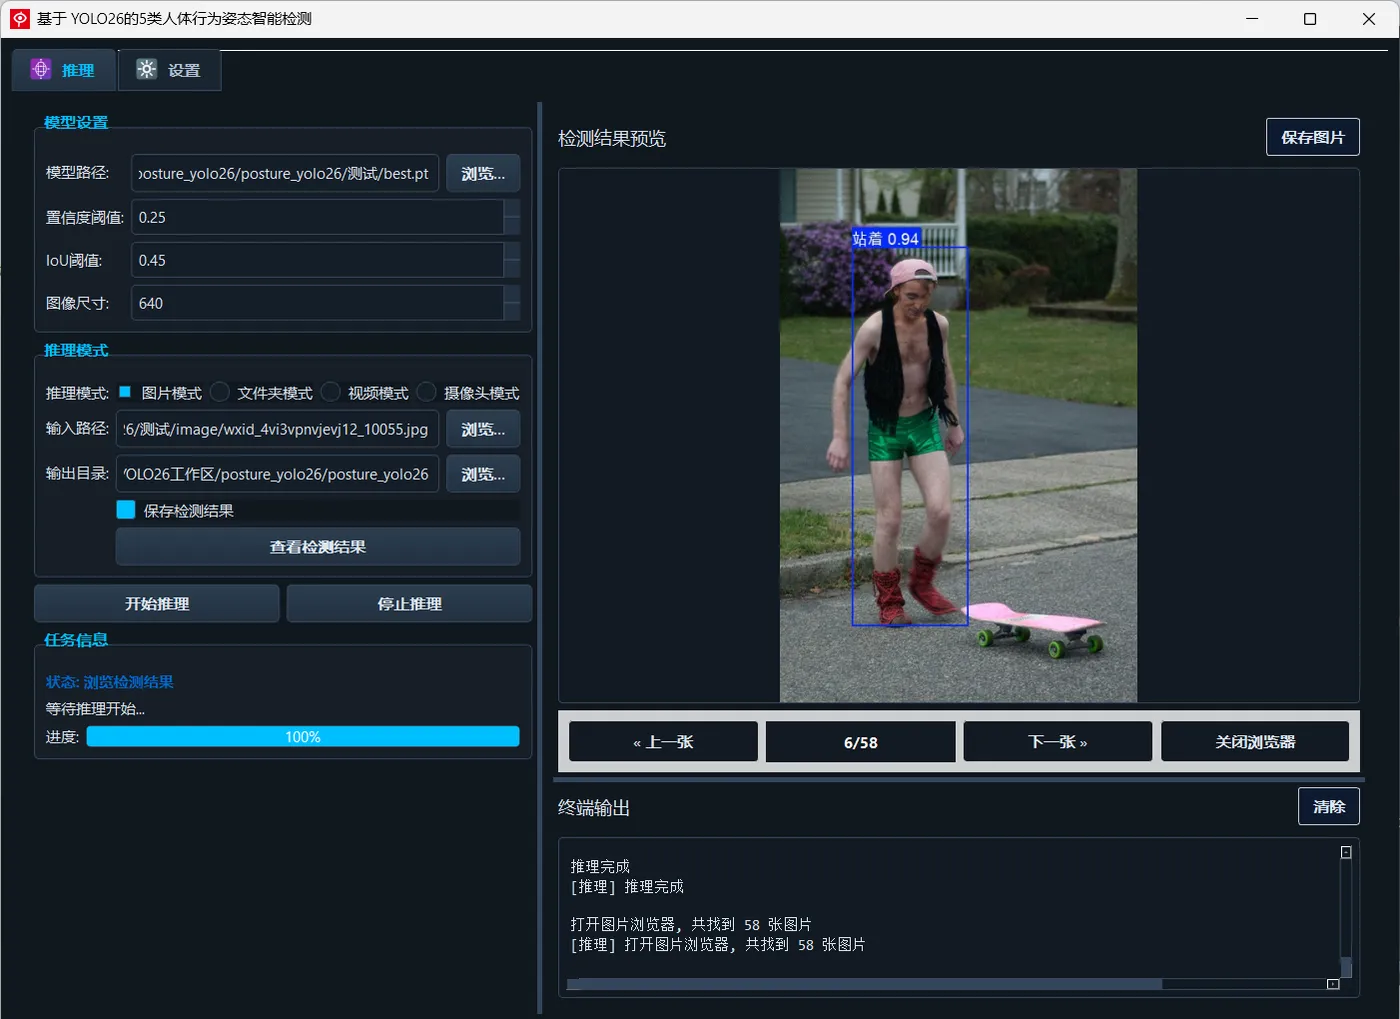
Task: Browse for the 输入路径 image
Action: click(x=483, y=429)
